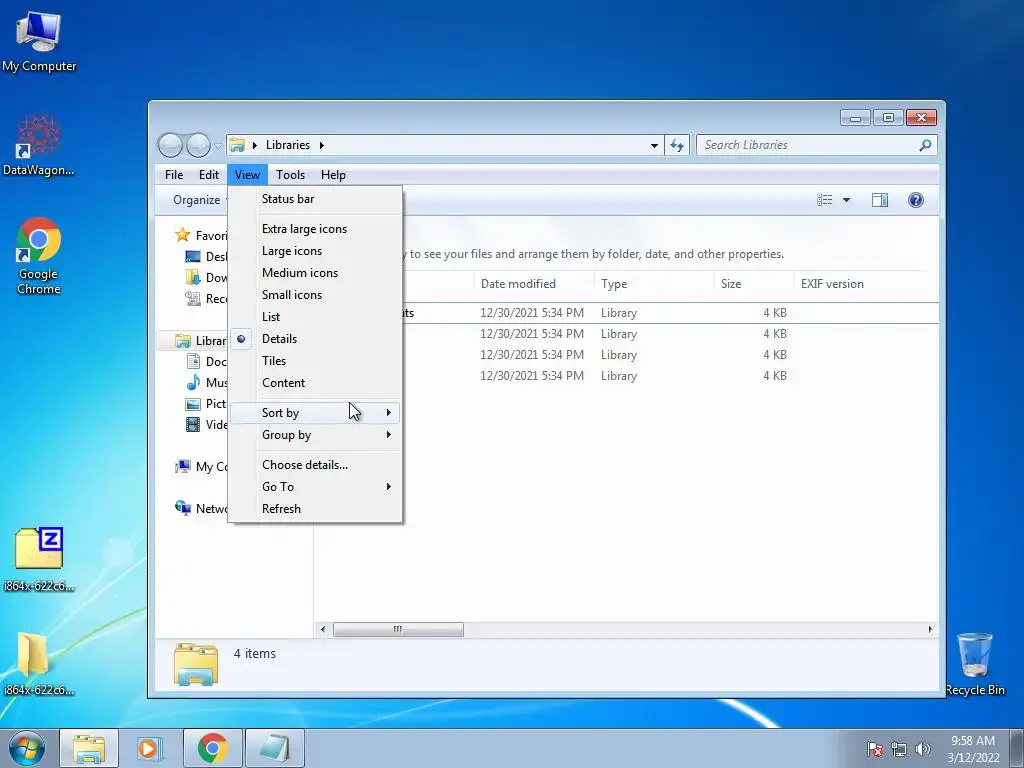This screenshot has width=1024, height=768.
Task: Click the Explorer Back arrow button
Action: tap(170, 145)
